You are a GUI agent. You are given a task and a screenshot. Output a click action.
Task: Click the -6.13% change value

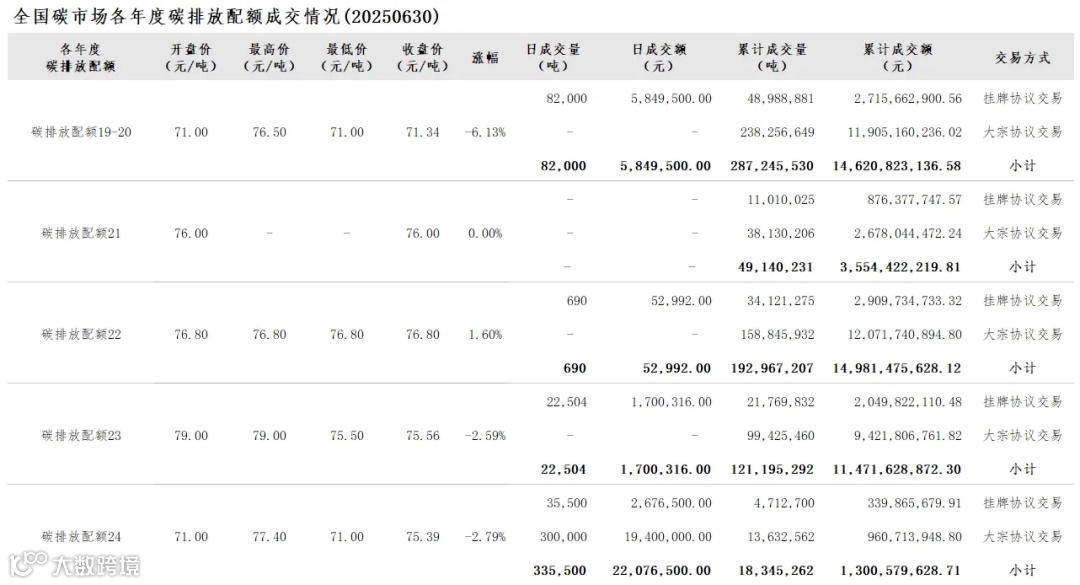point(485,132)
